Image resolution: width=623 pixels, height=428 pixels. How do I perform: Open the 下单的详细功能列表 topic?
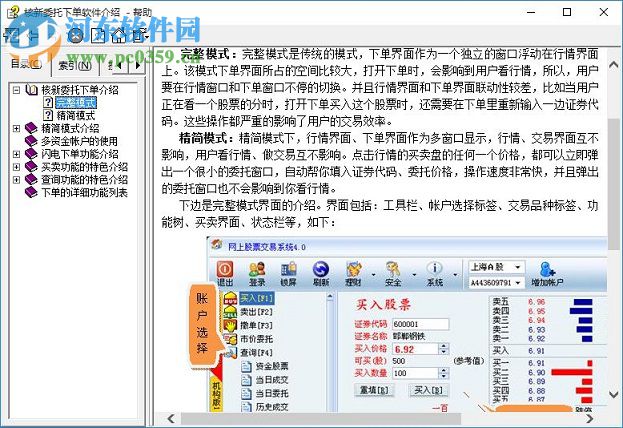coord(85,193)
